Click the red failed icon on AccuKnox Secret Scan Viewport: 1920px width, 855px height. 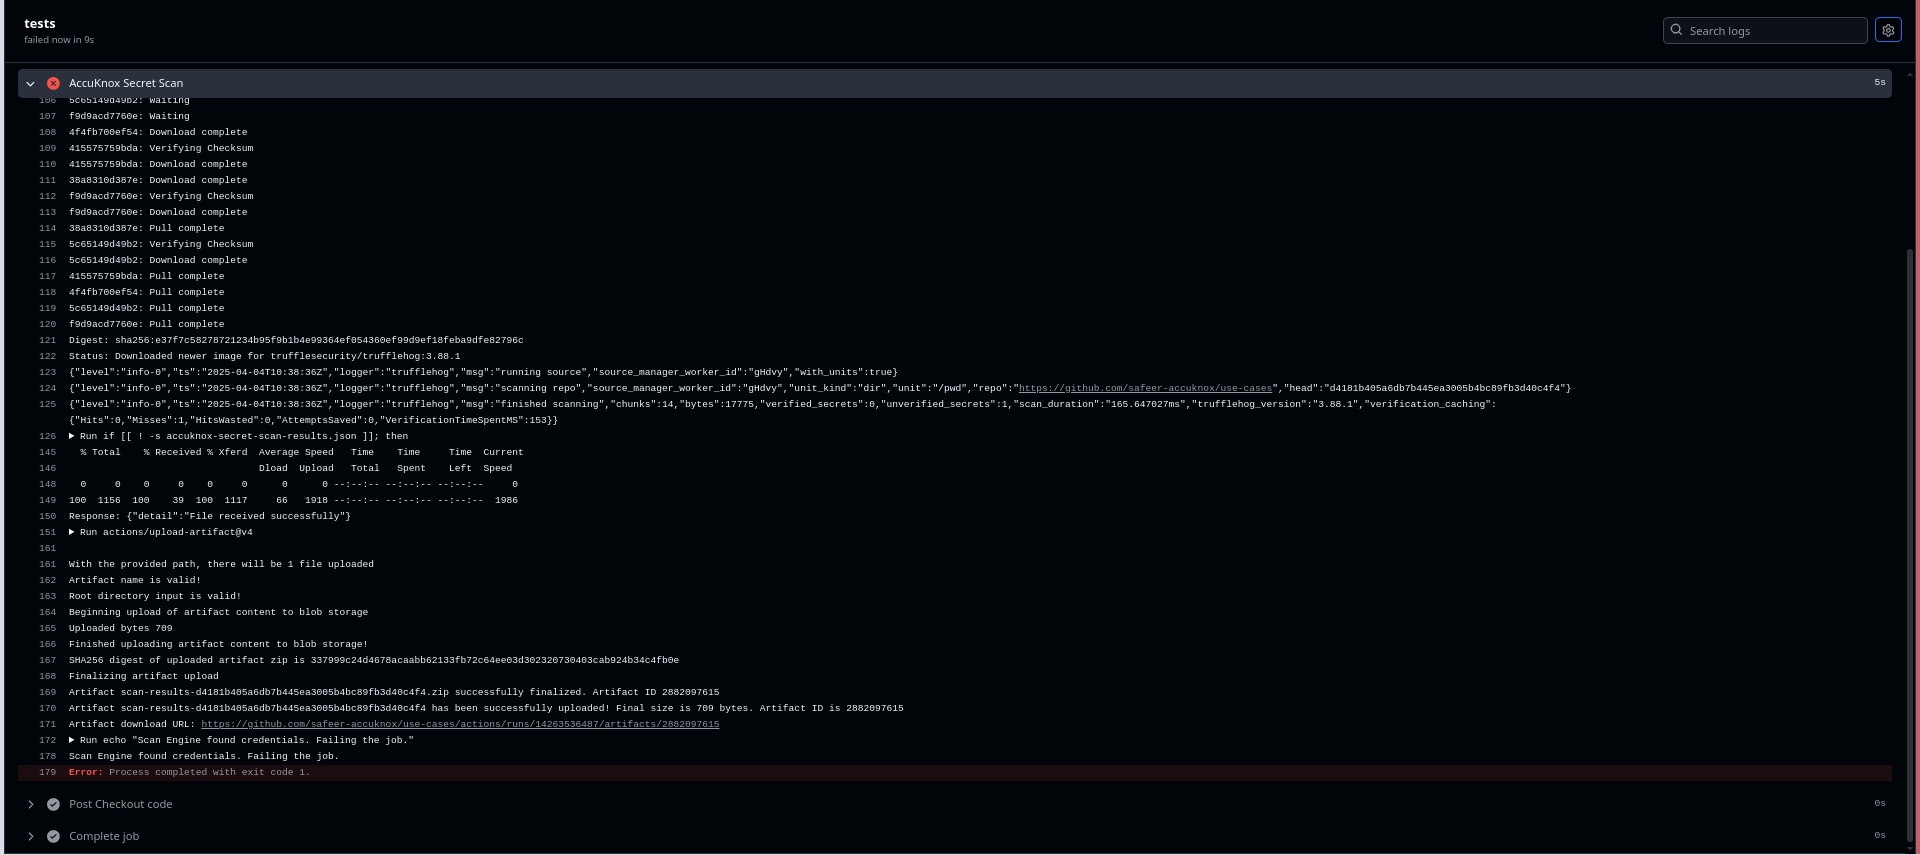(x=53, y=83)
